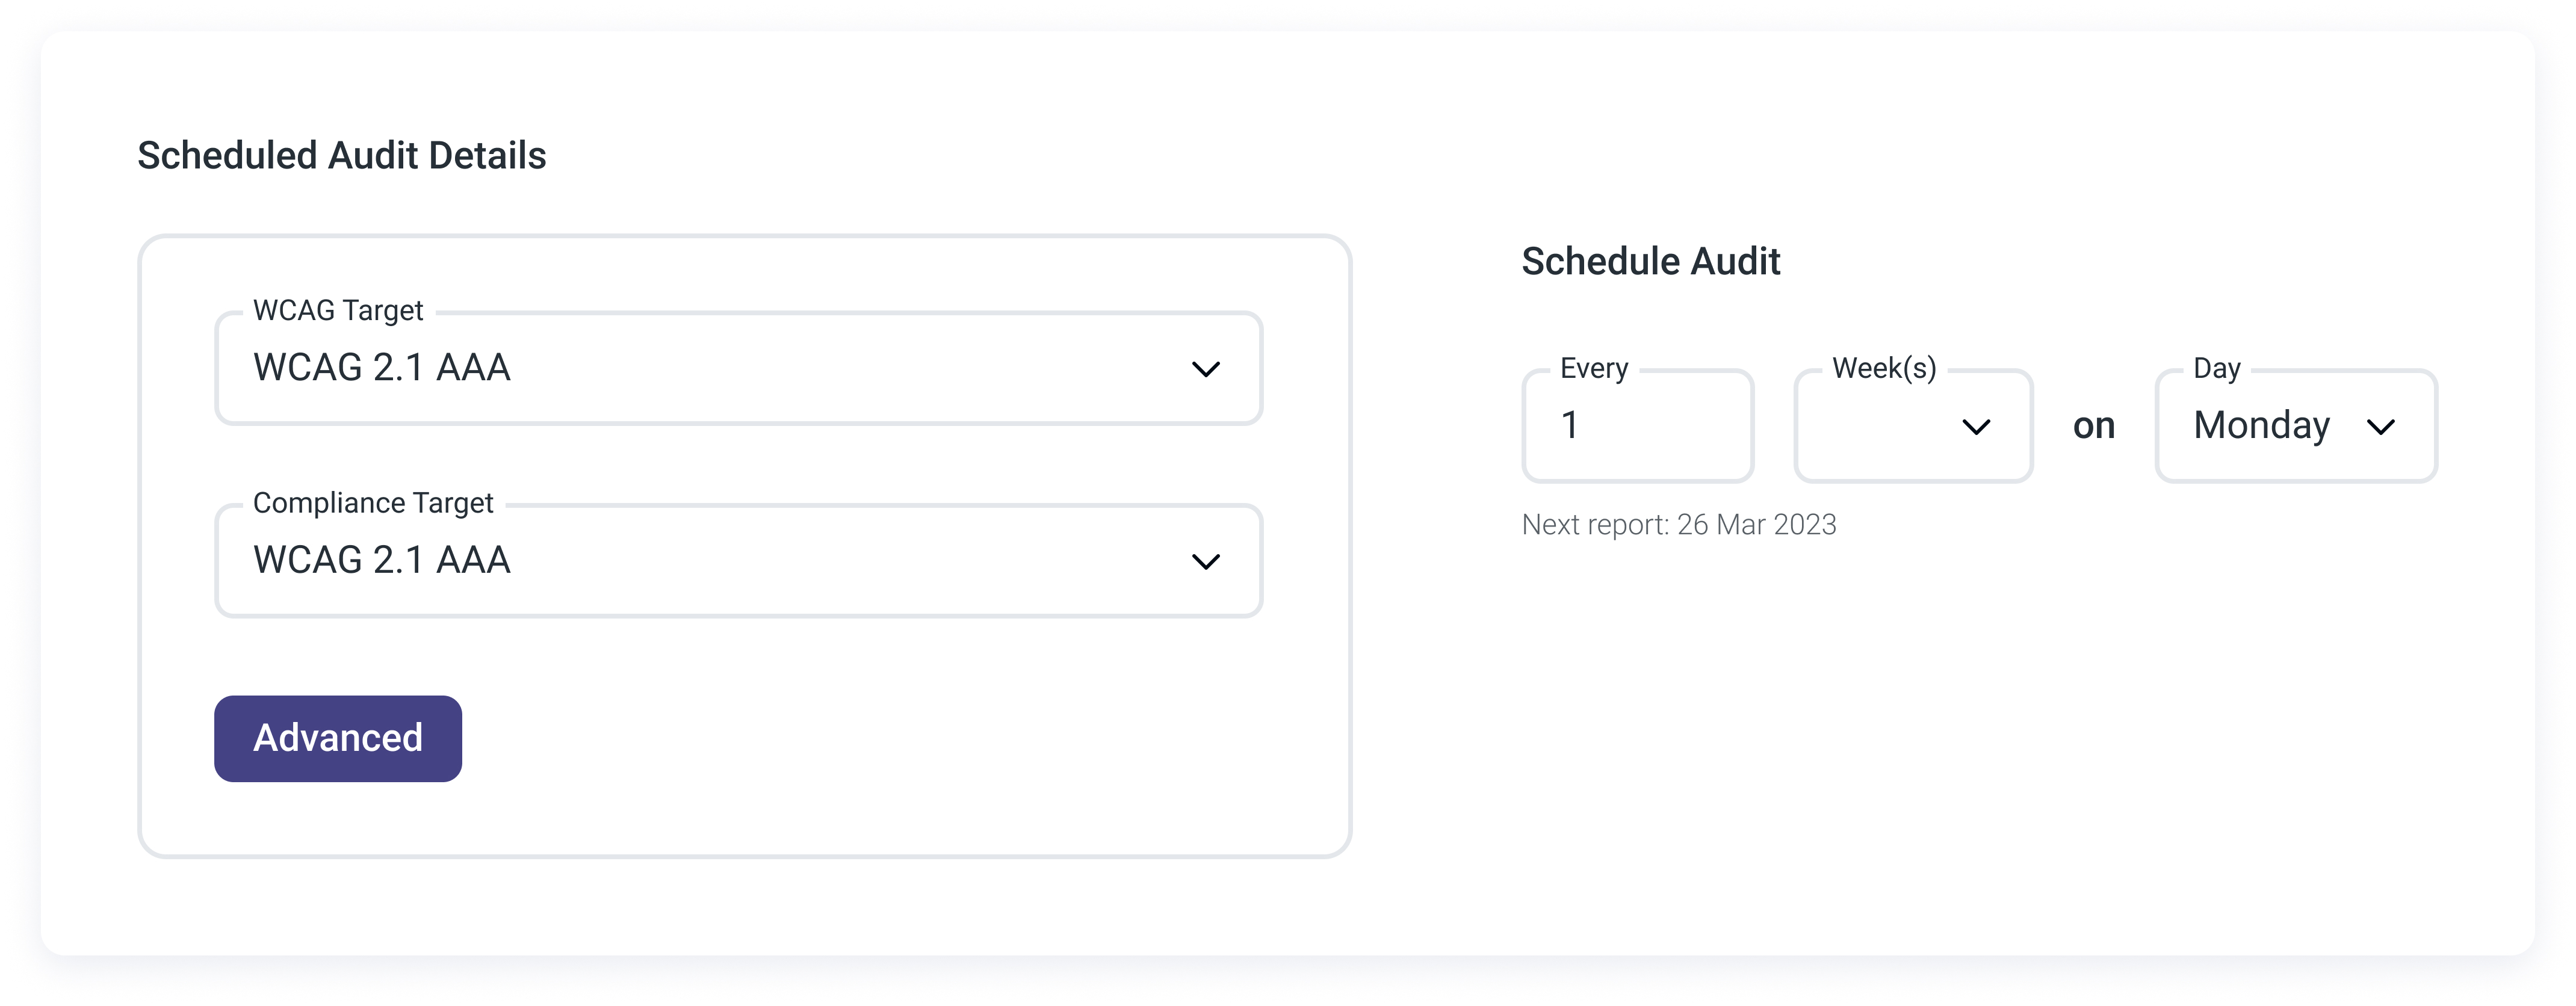Click the Schedule Audit heading

pyautogui.click(x=1650, y=262)
